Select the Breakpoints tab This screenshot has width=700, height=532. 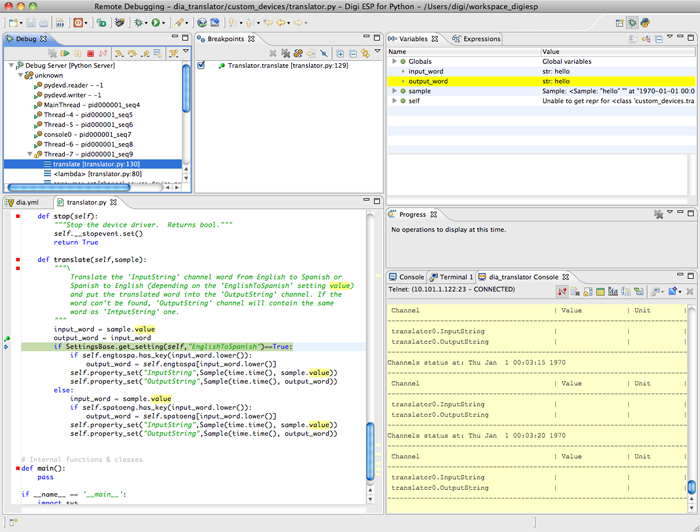[225, 39]
